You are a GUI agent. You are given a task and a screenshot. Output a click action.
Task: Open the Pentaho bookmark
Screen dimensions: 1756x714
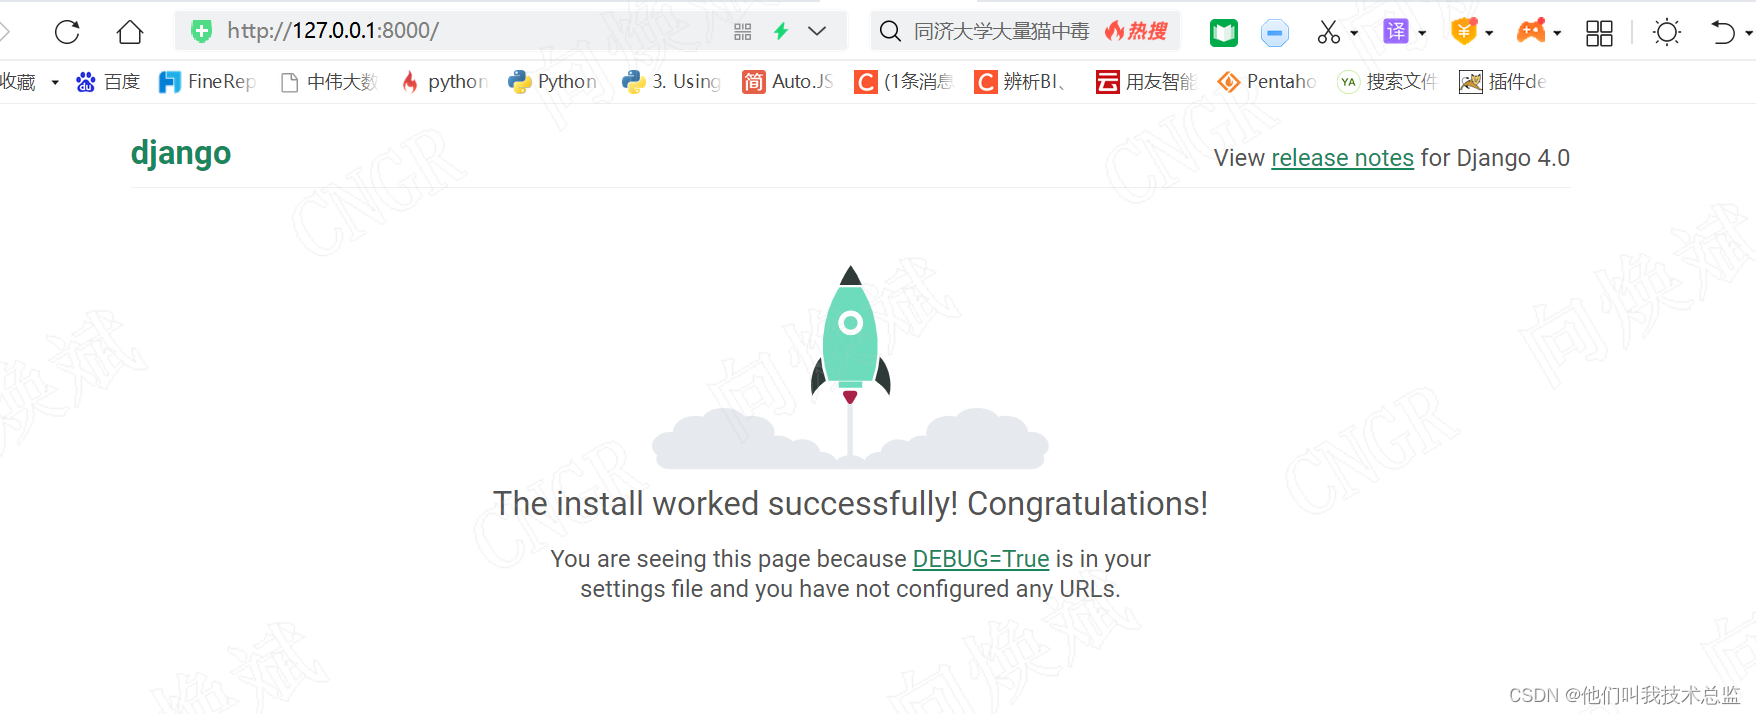coord(1267,82)
